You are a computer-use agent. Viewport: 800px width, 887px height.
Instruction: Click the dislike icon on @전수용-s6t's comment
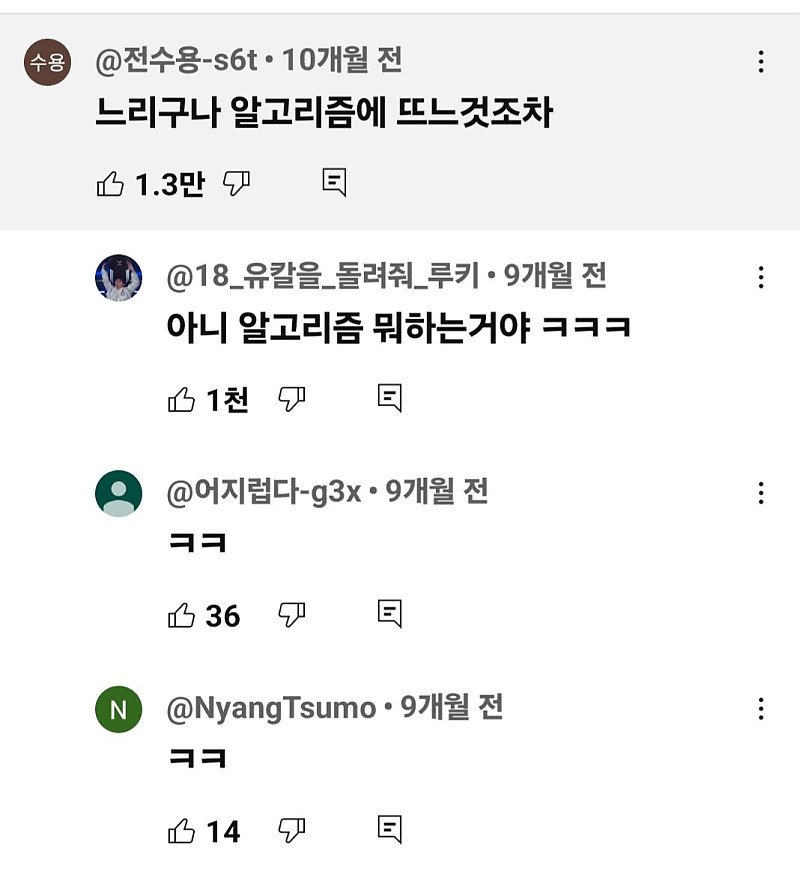[x=234, y=182]
